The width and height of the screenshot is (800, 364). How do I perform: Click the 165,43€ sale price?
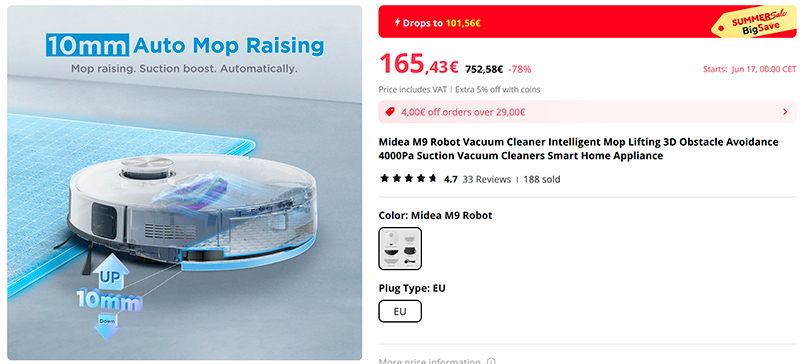419,64
